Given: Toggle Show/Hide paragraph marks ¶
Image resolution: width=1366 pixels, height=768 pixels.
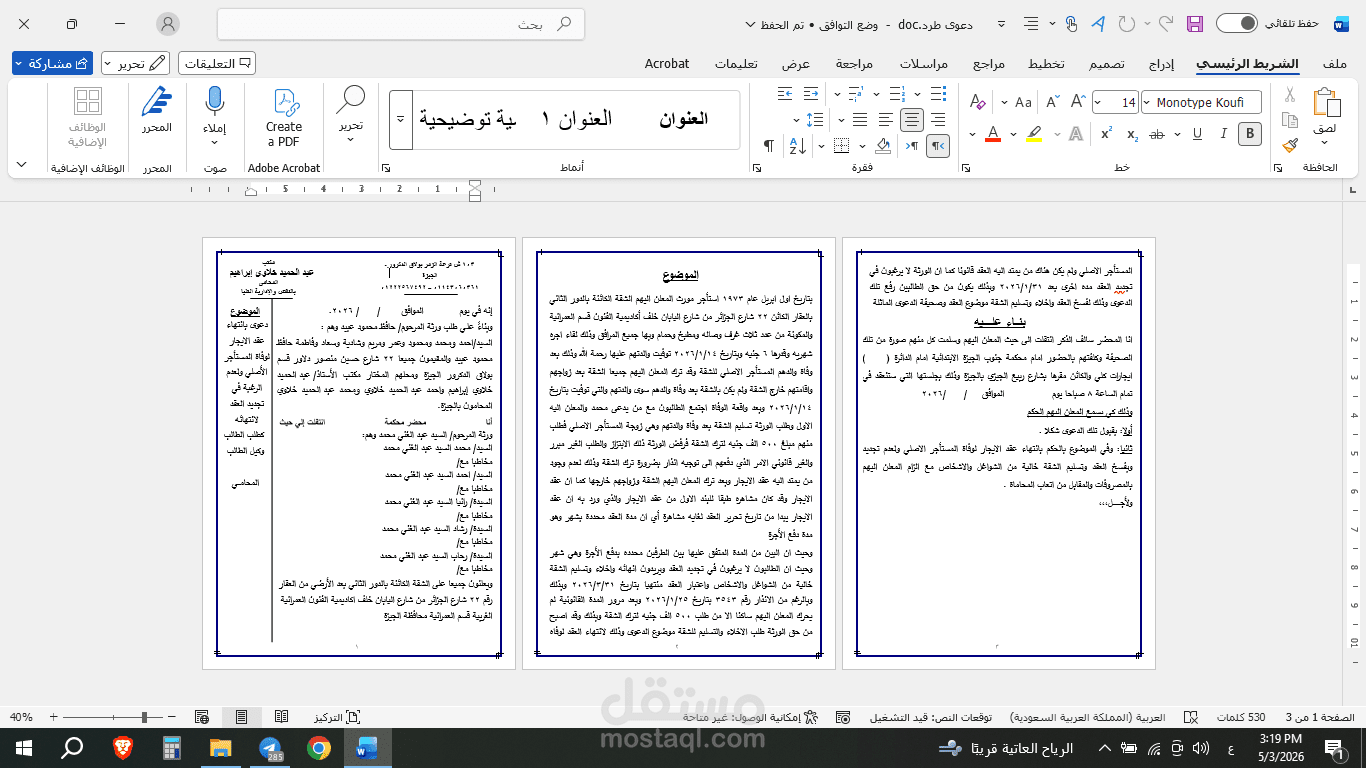Looking at the screenshot, I should point(769,146).
